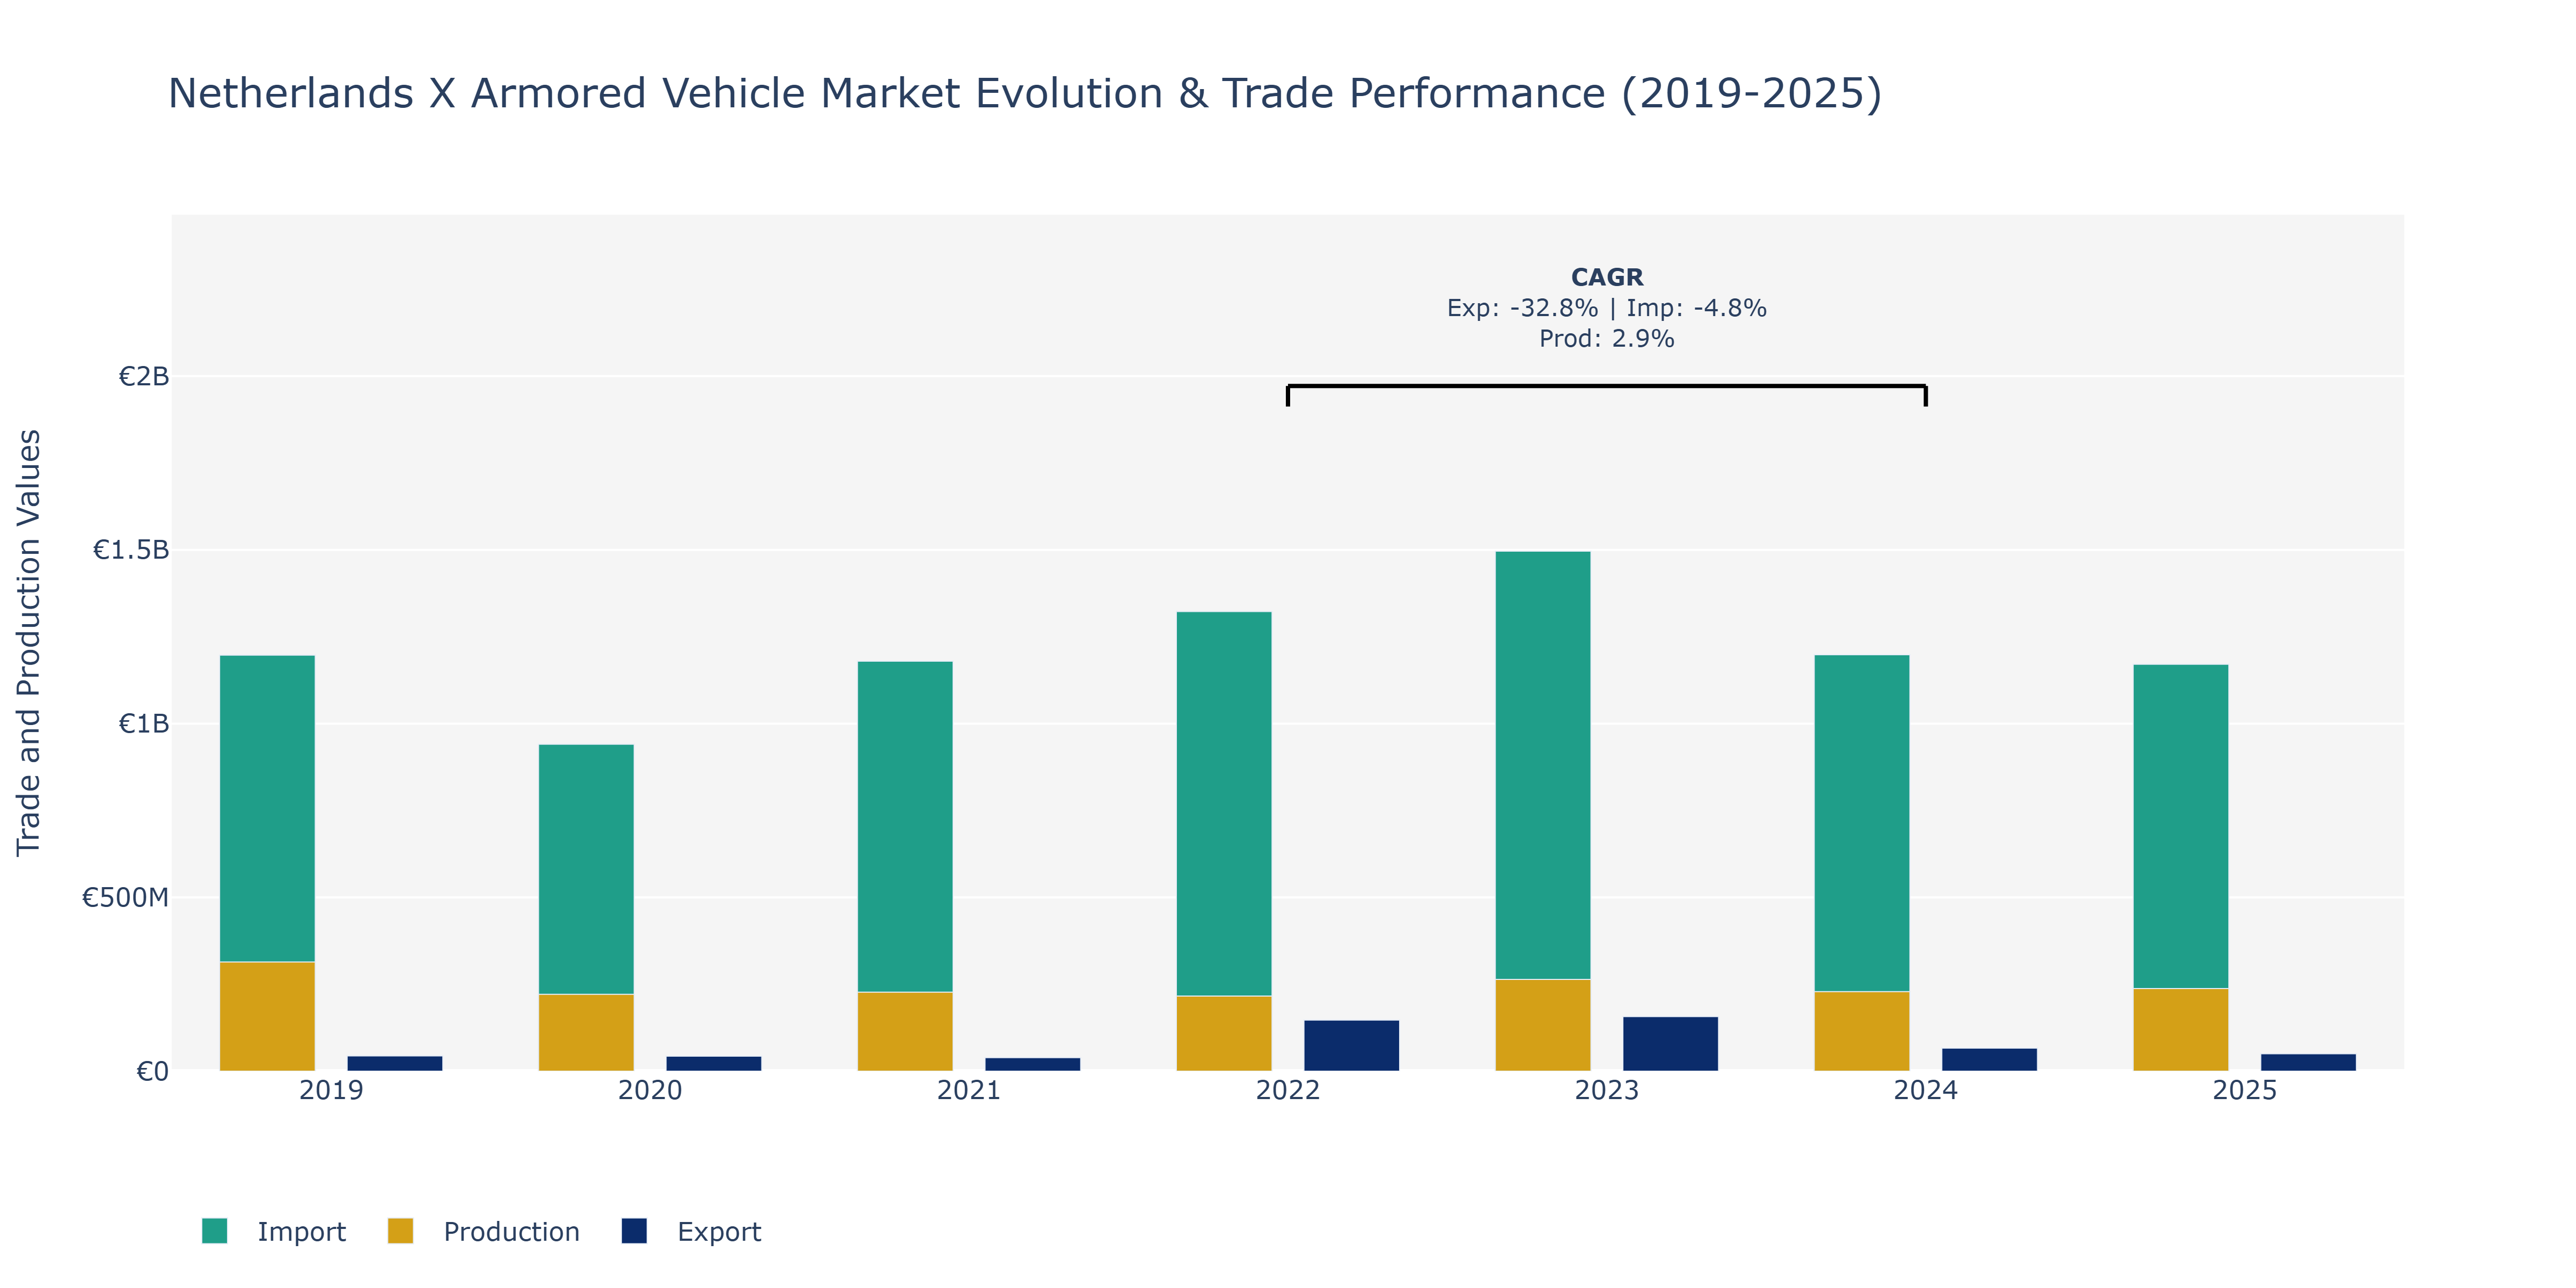Screen dimensions: 2576x1288
Task: Select the 2022 Import bar segment
Action: [x=1224, y=803]
